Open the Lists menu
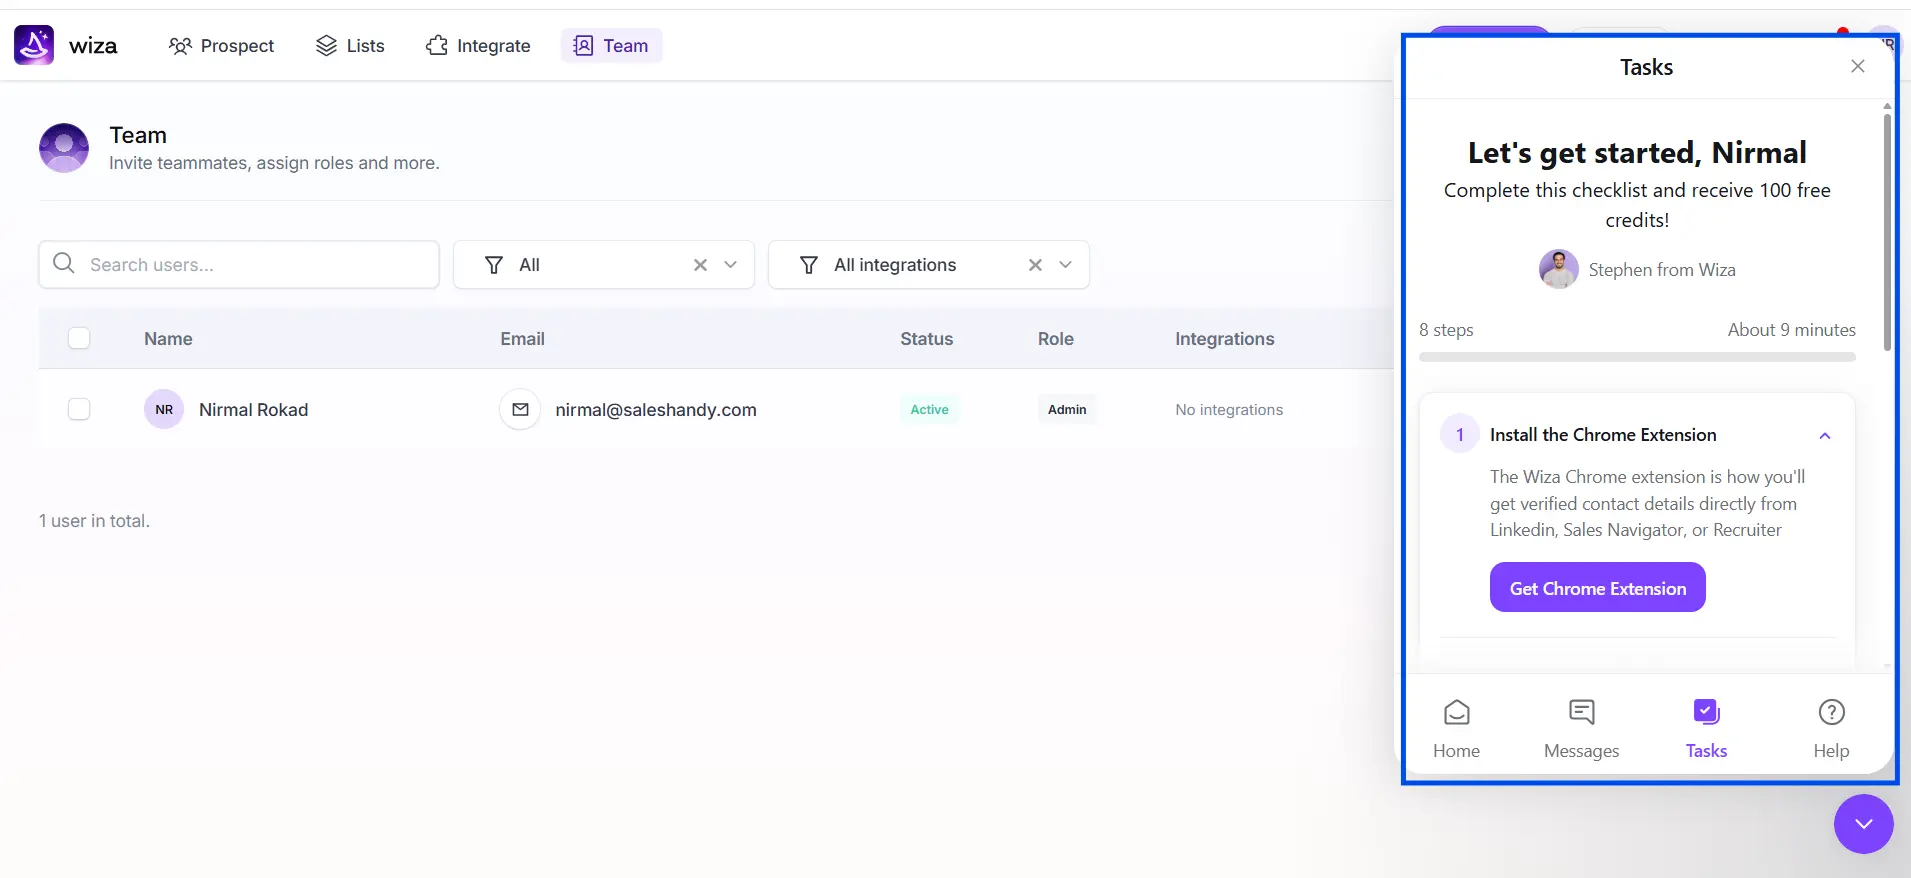This screenshot has width=1911, height=878. pos(350,46)
